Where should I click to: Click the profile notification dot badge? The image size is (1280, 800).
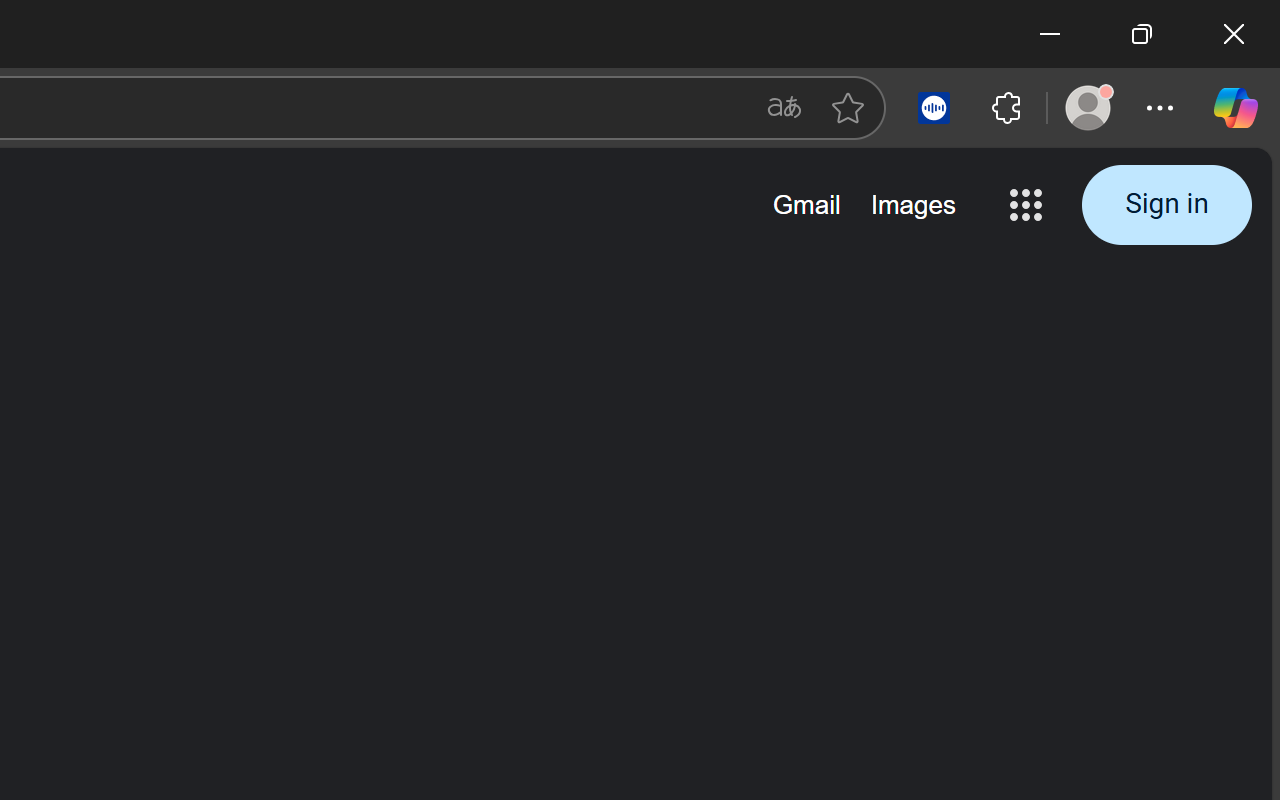point(1105,92)
